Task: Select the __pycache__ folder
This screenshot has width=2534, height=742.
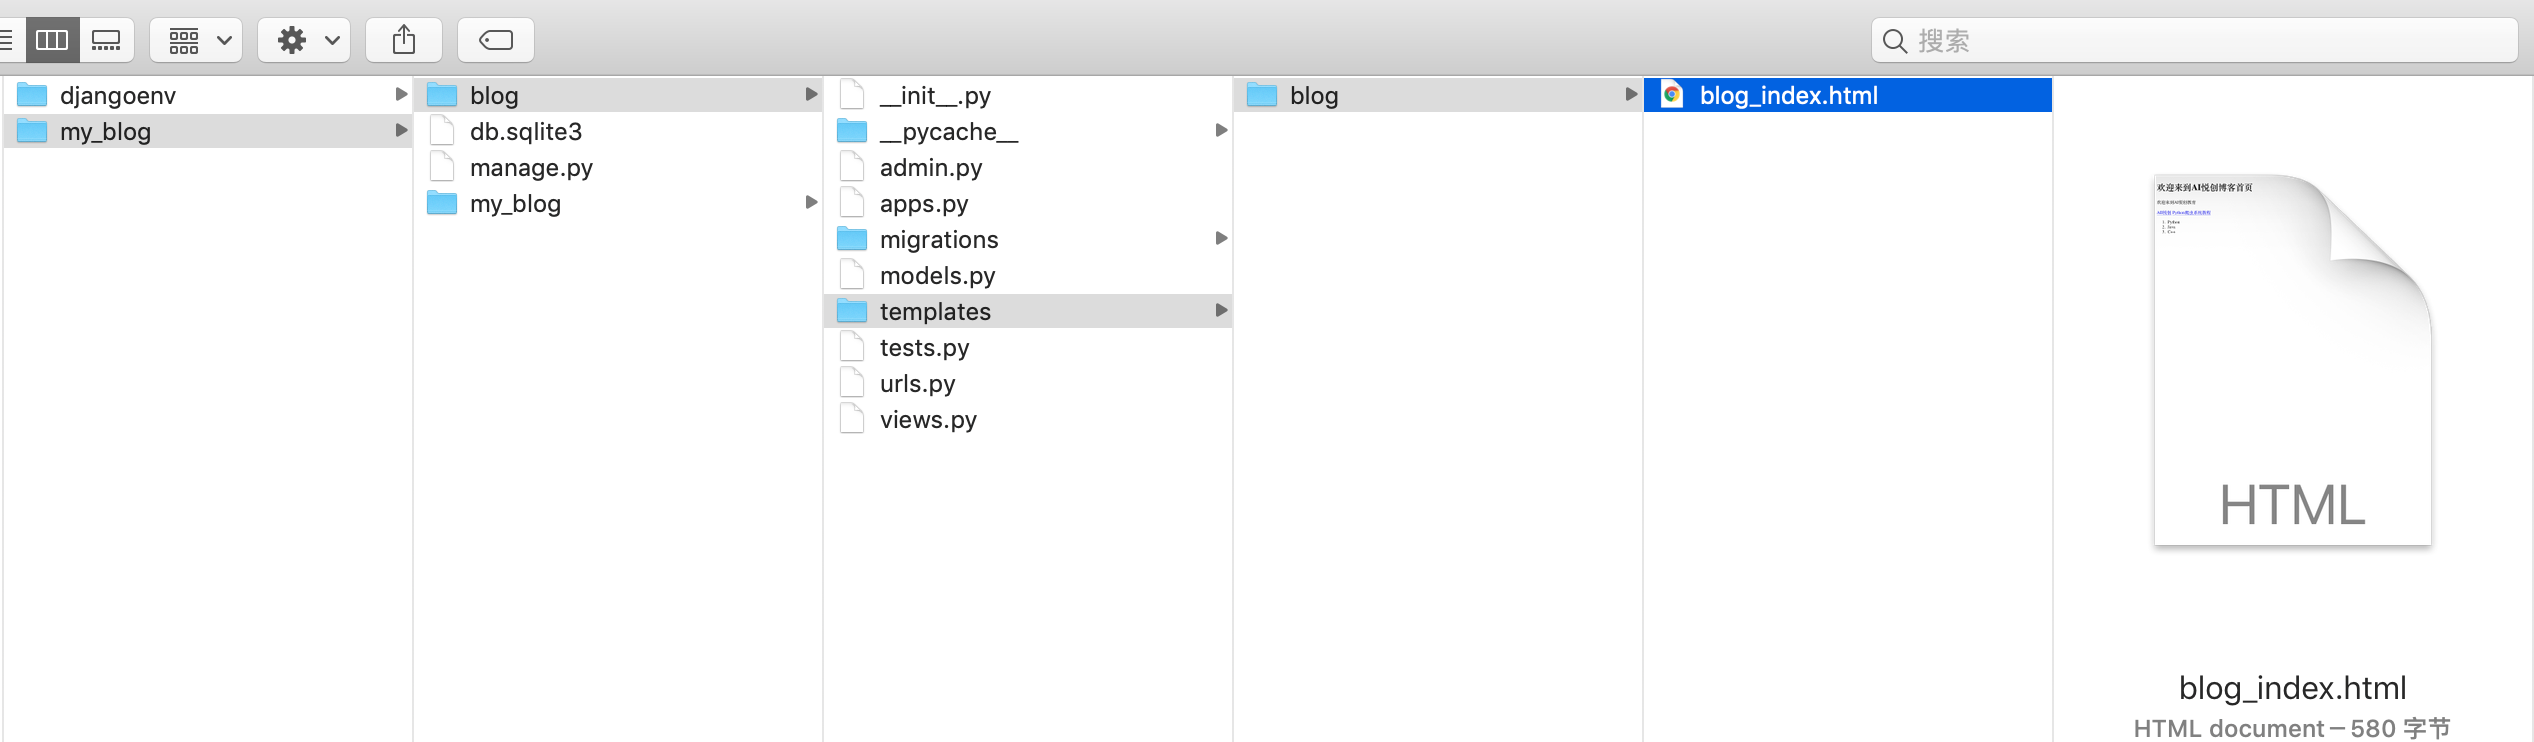Action: 1028,131
